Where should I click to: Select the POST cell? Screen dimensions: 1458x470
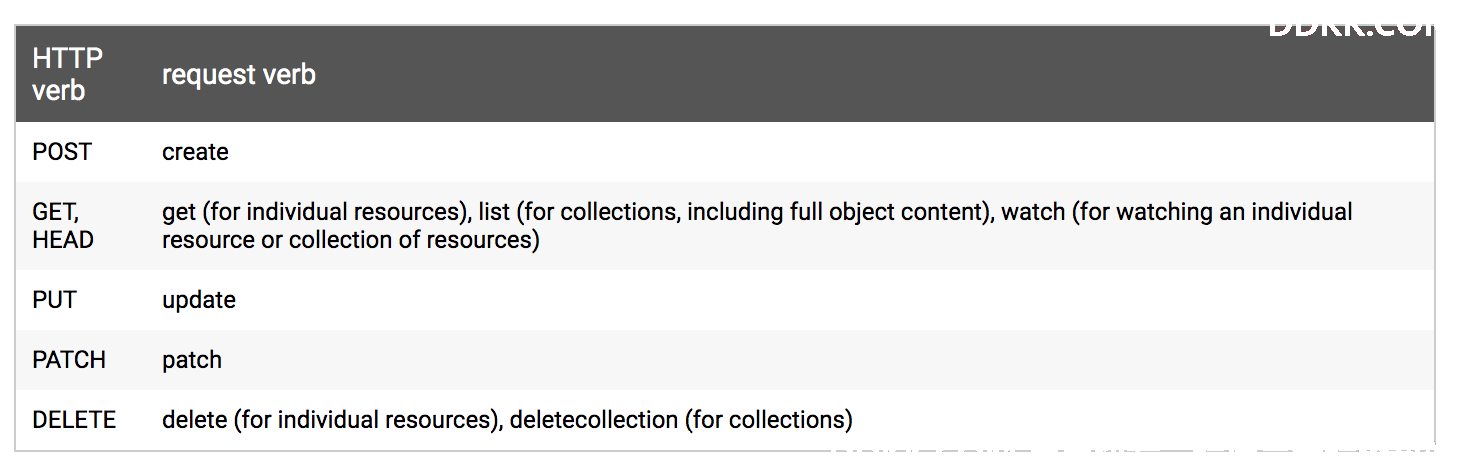coord(62,152)
